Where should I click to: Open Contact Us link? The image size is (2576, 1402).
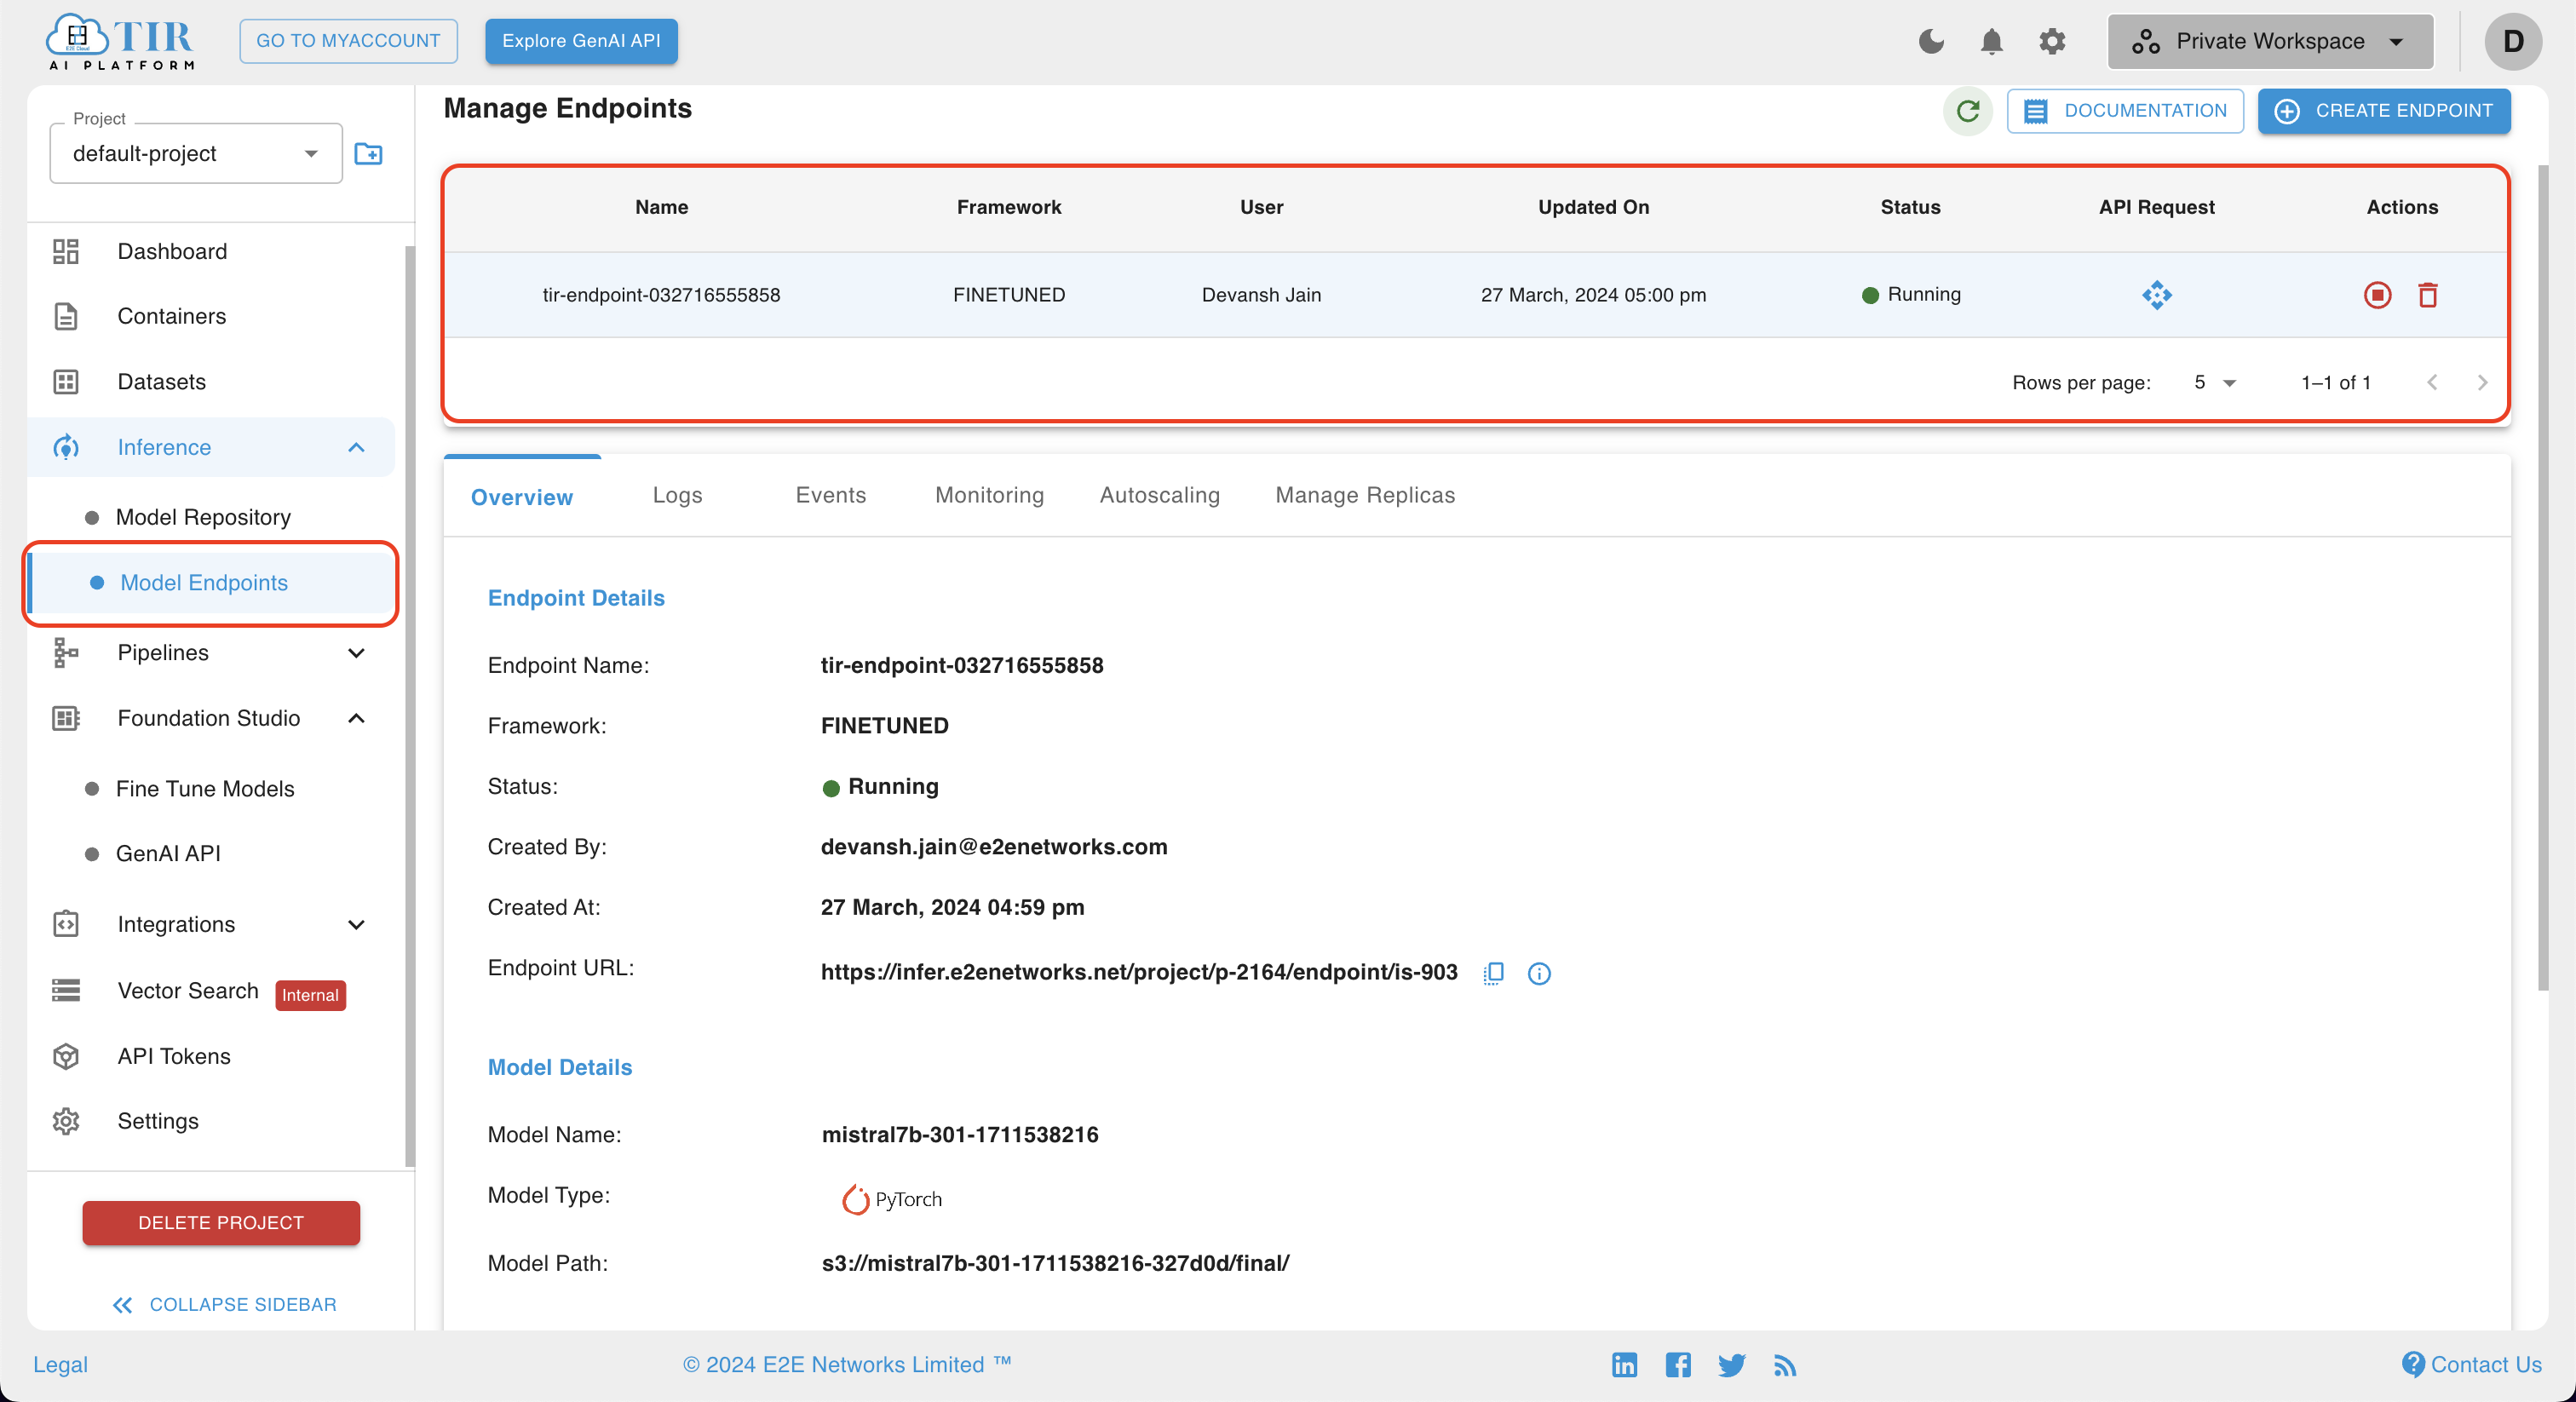pos(2472,1364)
